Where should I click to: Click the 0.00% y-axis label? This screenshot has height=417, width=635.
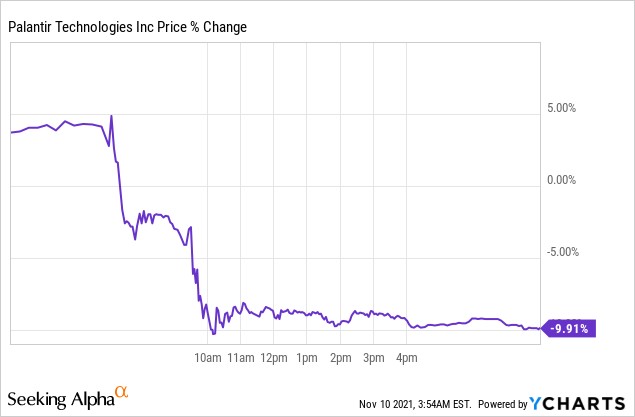(x=561, y=180)
